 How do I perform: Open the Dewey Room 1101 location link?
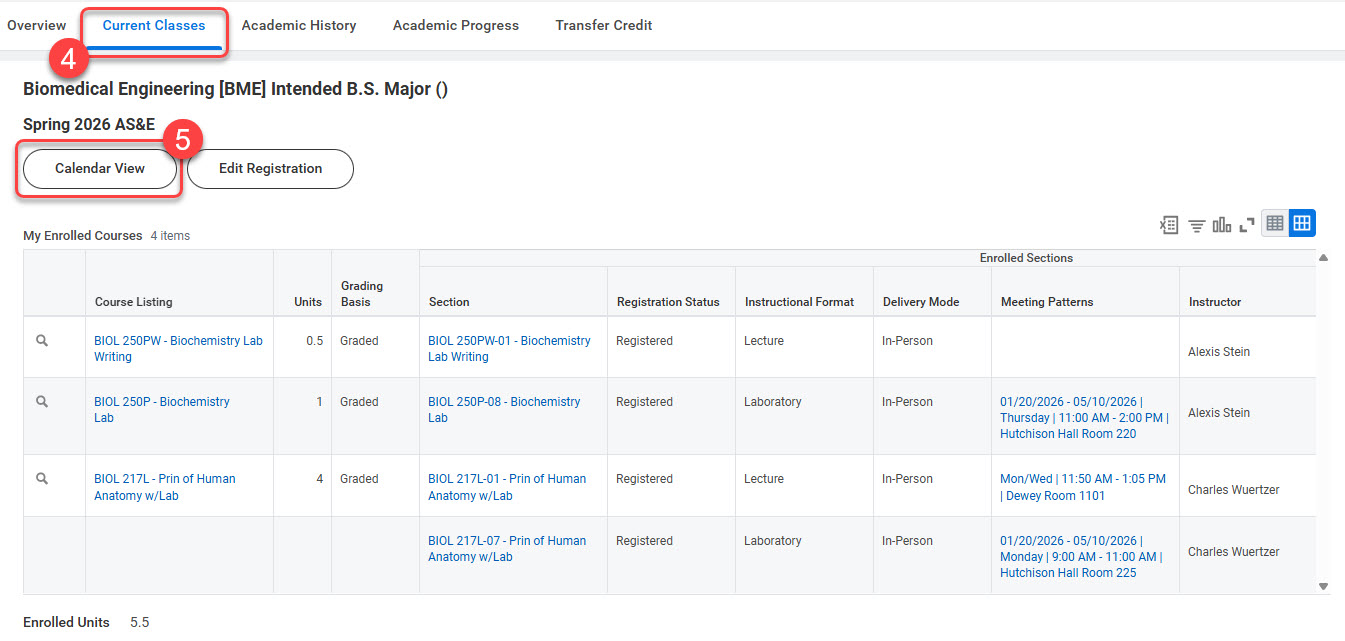[1088, 495]
